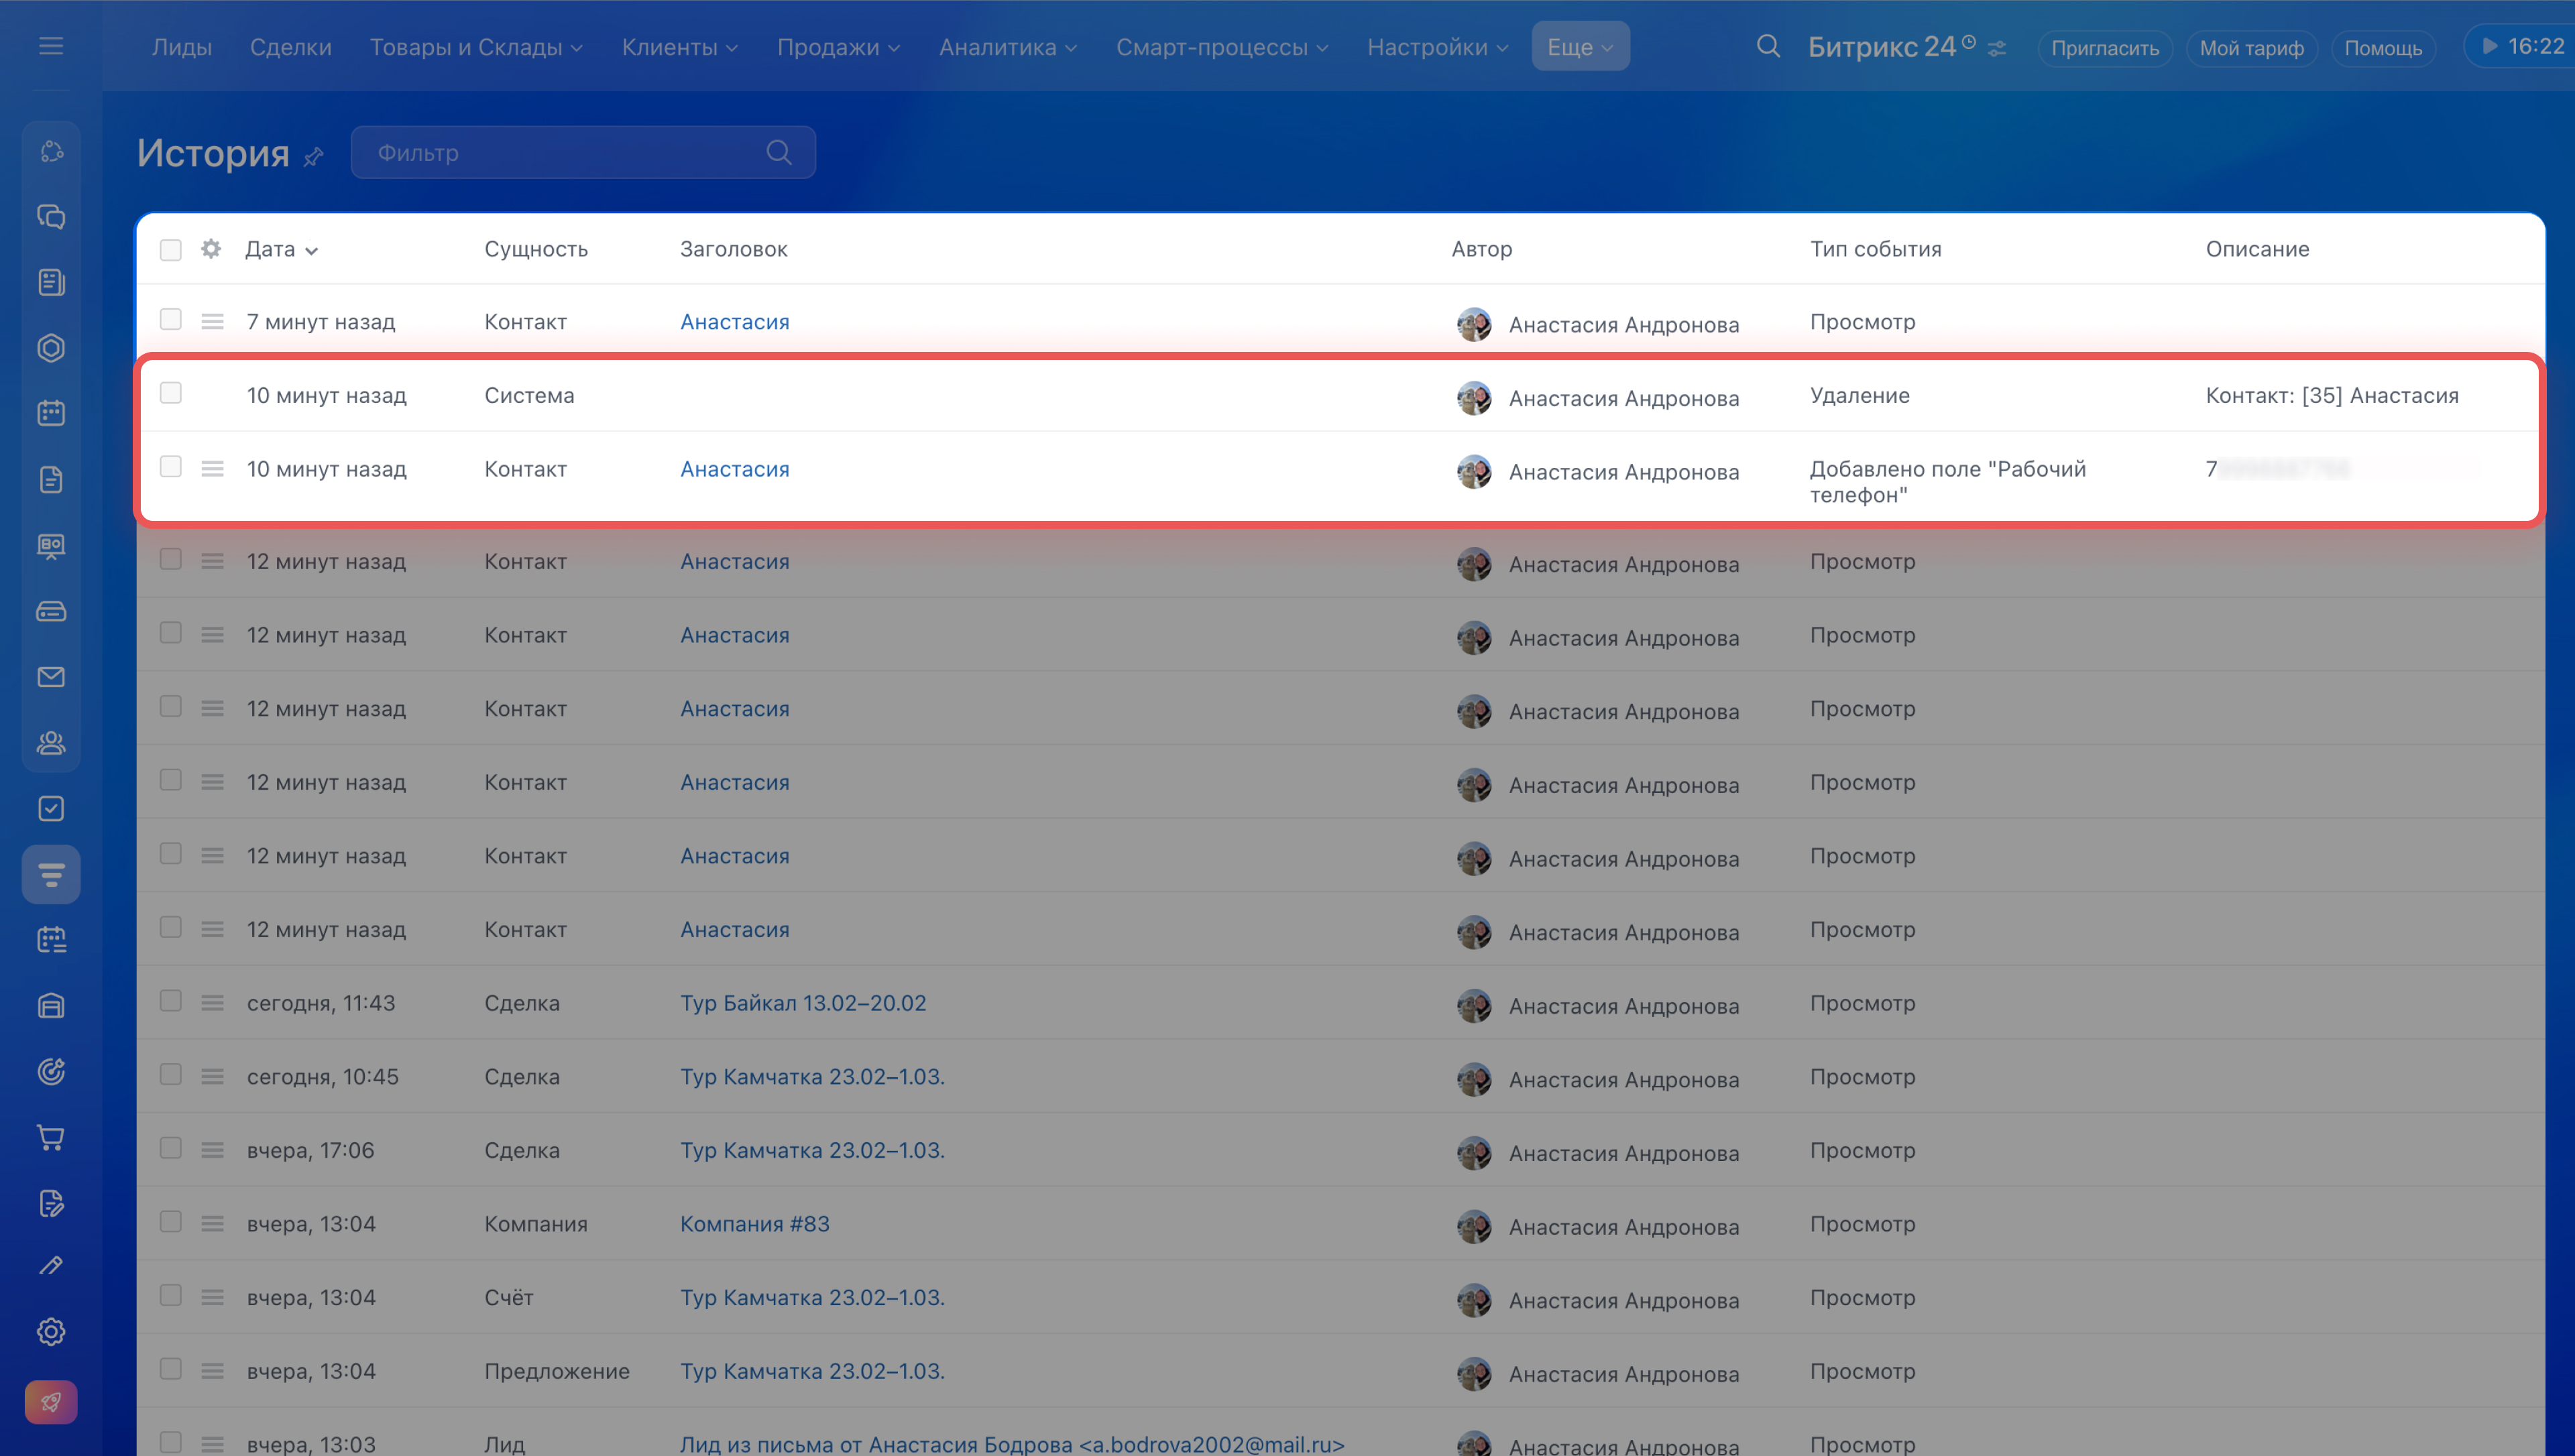Screen dimensions: 2575x1456
Task: Check the Удаление event row checkbox
Action: tap(171, 393)
